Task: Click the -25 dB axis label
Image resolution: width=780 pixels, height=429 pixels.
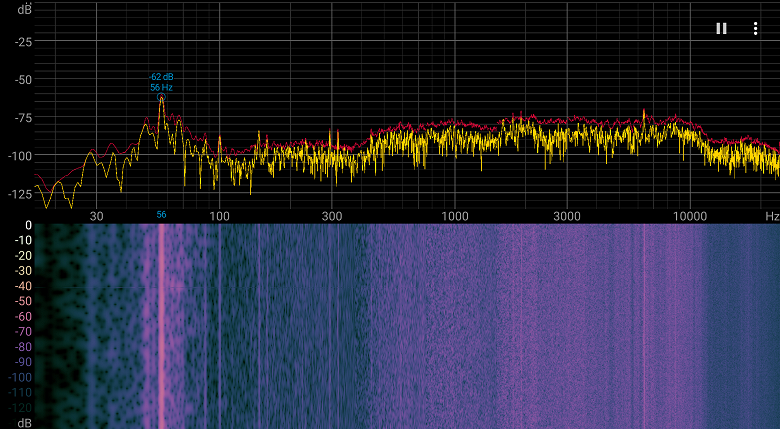Action: [x=22, y=42]
